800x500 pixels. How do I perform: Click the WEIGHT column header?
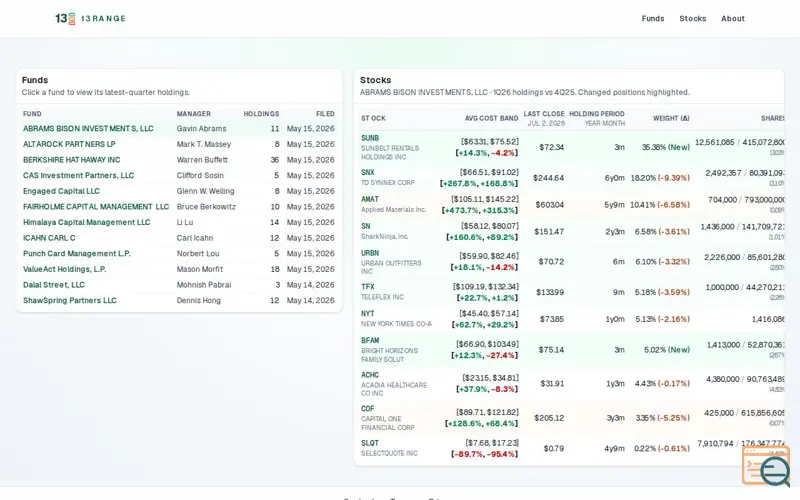(671, 118)
